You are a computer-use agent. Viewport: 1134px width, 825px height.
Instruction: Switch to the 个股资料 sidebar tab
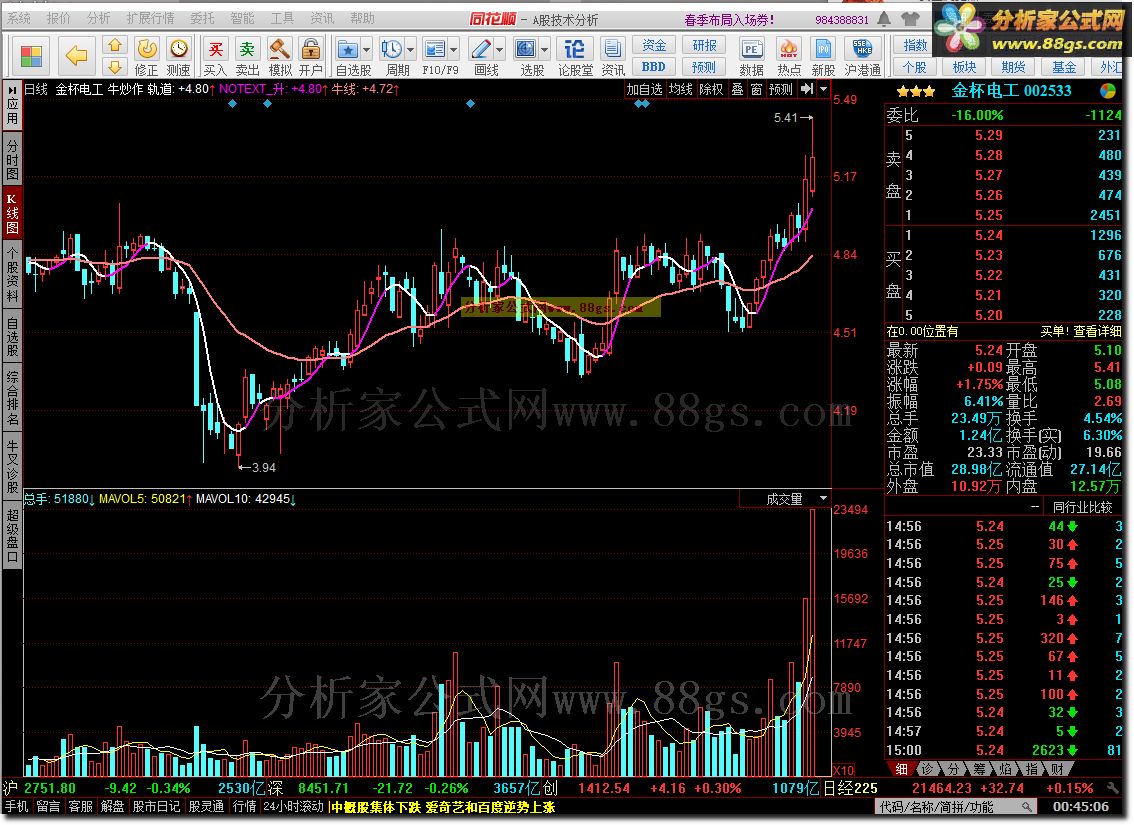(x=12, y=275)
